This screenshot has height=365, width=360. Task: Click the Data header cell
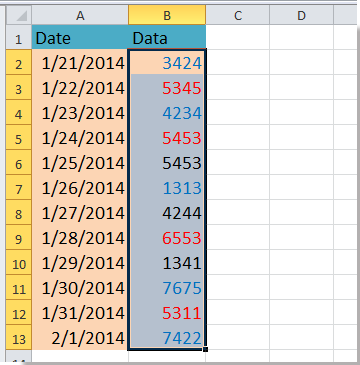coord(167,37)
